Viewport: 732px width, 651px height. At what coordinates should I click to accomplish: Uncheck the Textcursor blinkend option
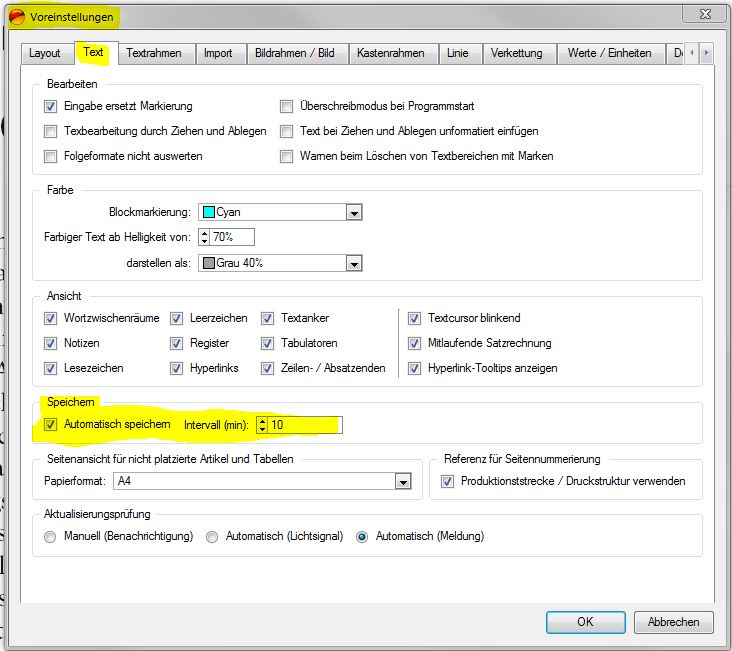click(x=415, y=318)
